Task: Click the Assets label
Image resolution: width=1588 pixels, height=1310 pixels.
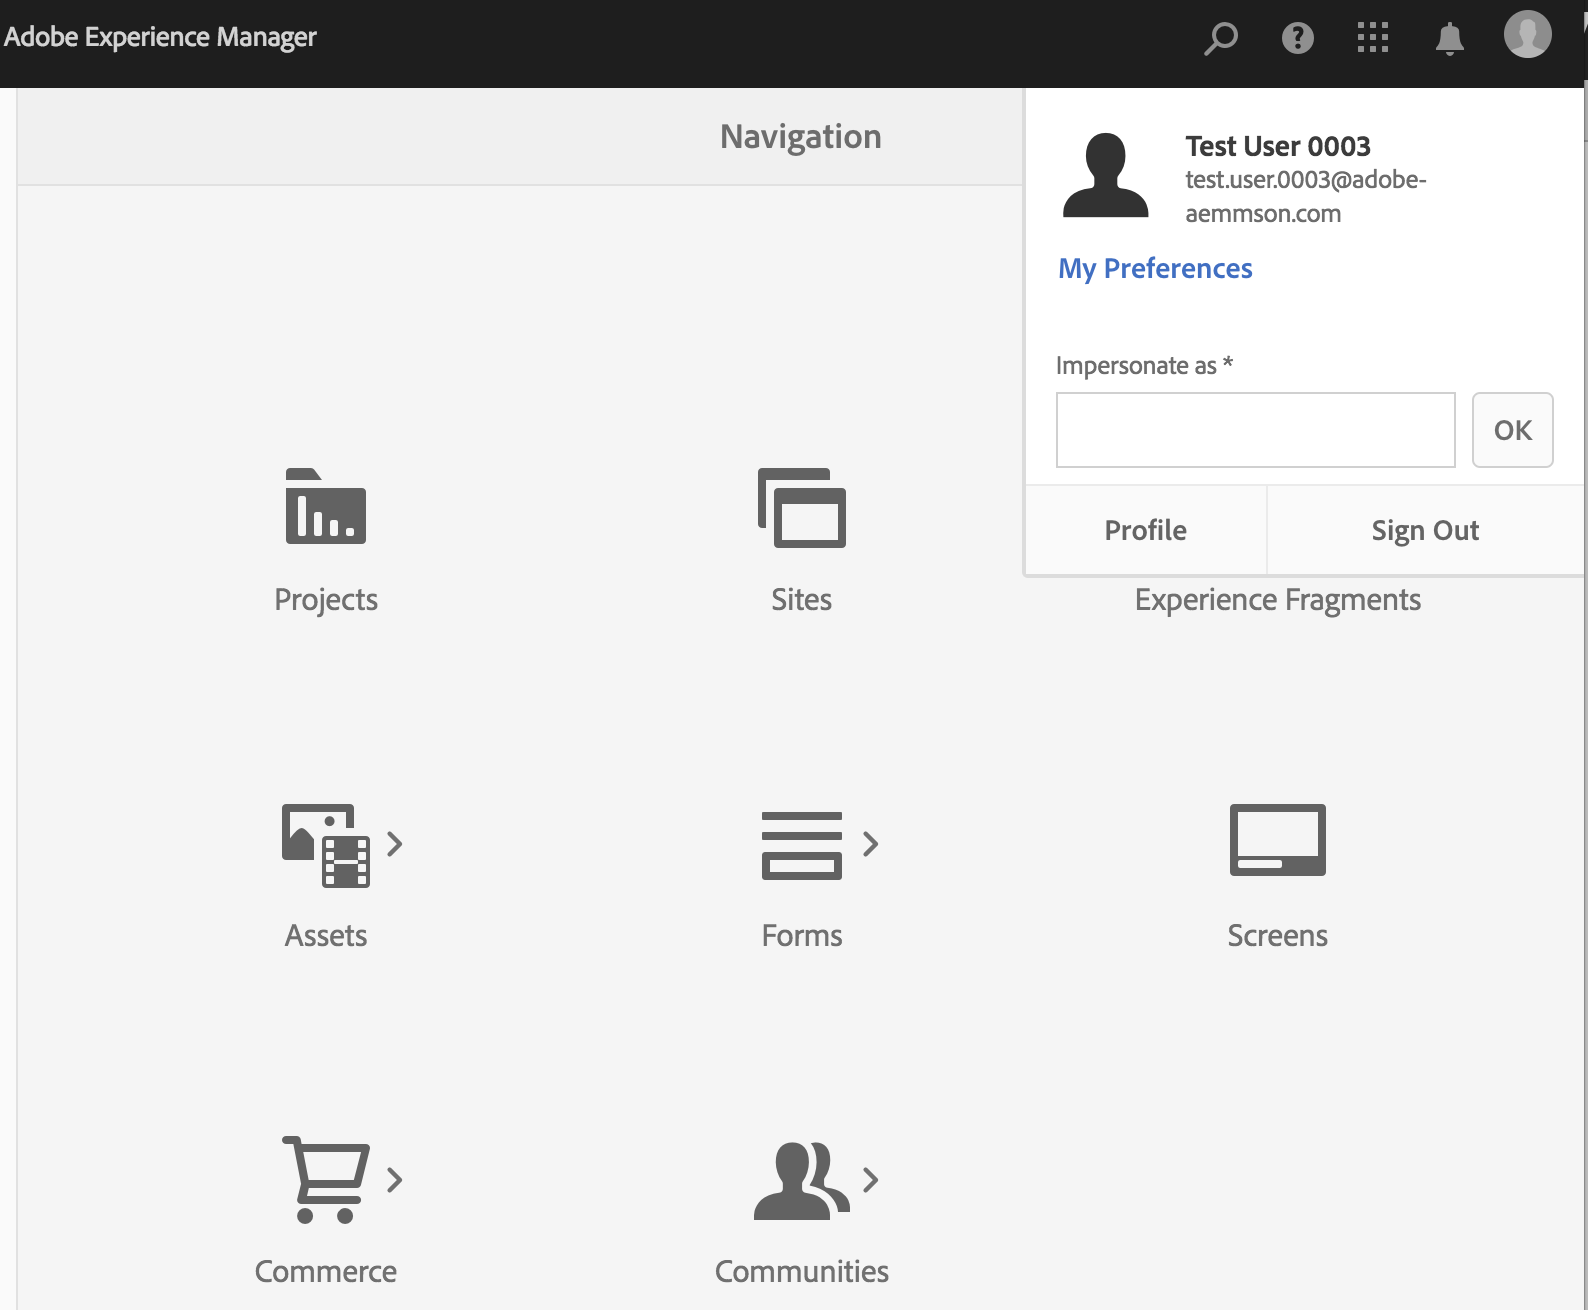Action: pyautogui.click(x=326, y=935)
